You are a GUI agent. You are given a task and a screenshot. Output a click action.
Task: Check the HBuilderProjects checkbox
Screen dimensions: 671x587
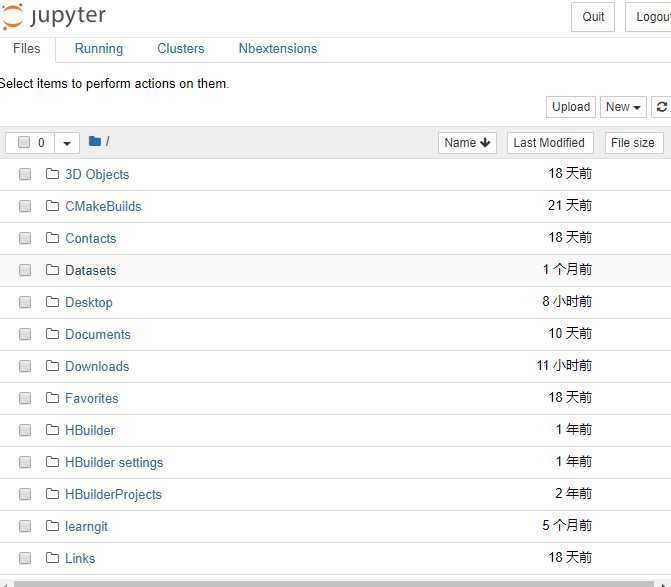click(25, 494)
